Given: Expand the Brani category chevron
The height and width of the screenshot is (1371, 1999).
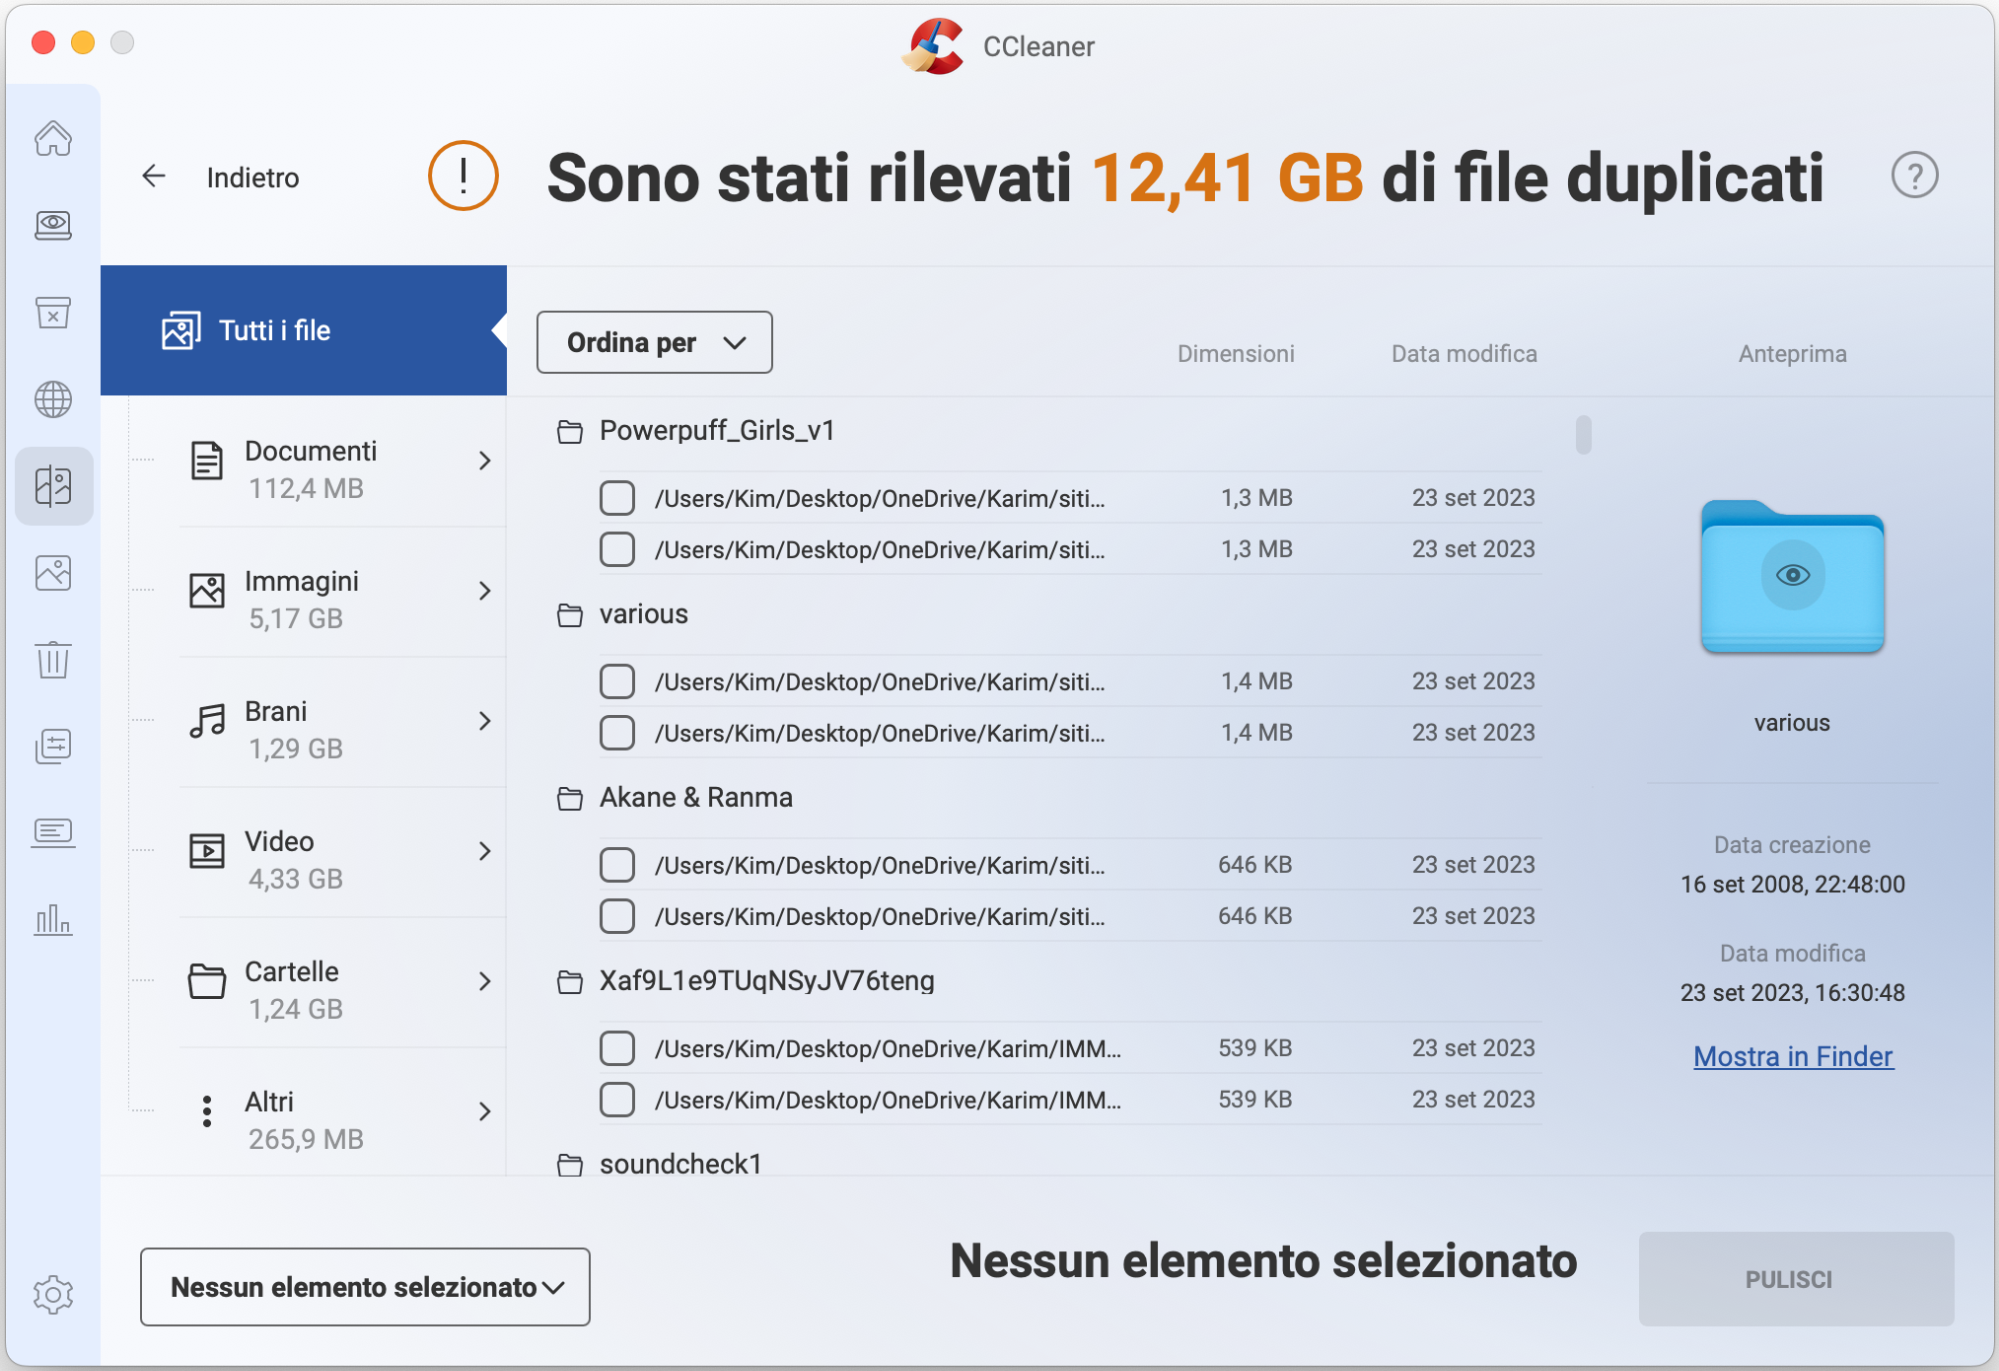Looking at the screenshot, I should point(485,721).
